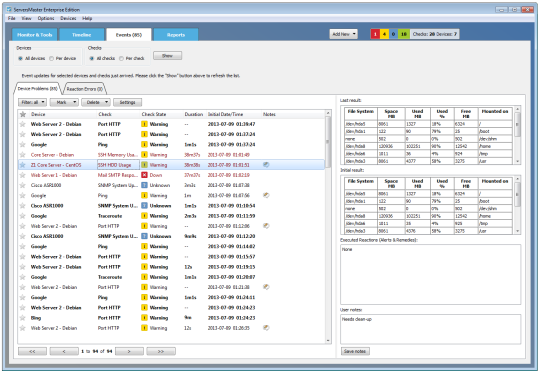Go to first page with << button
The image size is (540, 374).
click(x=32, y=351)
